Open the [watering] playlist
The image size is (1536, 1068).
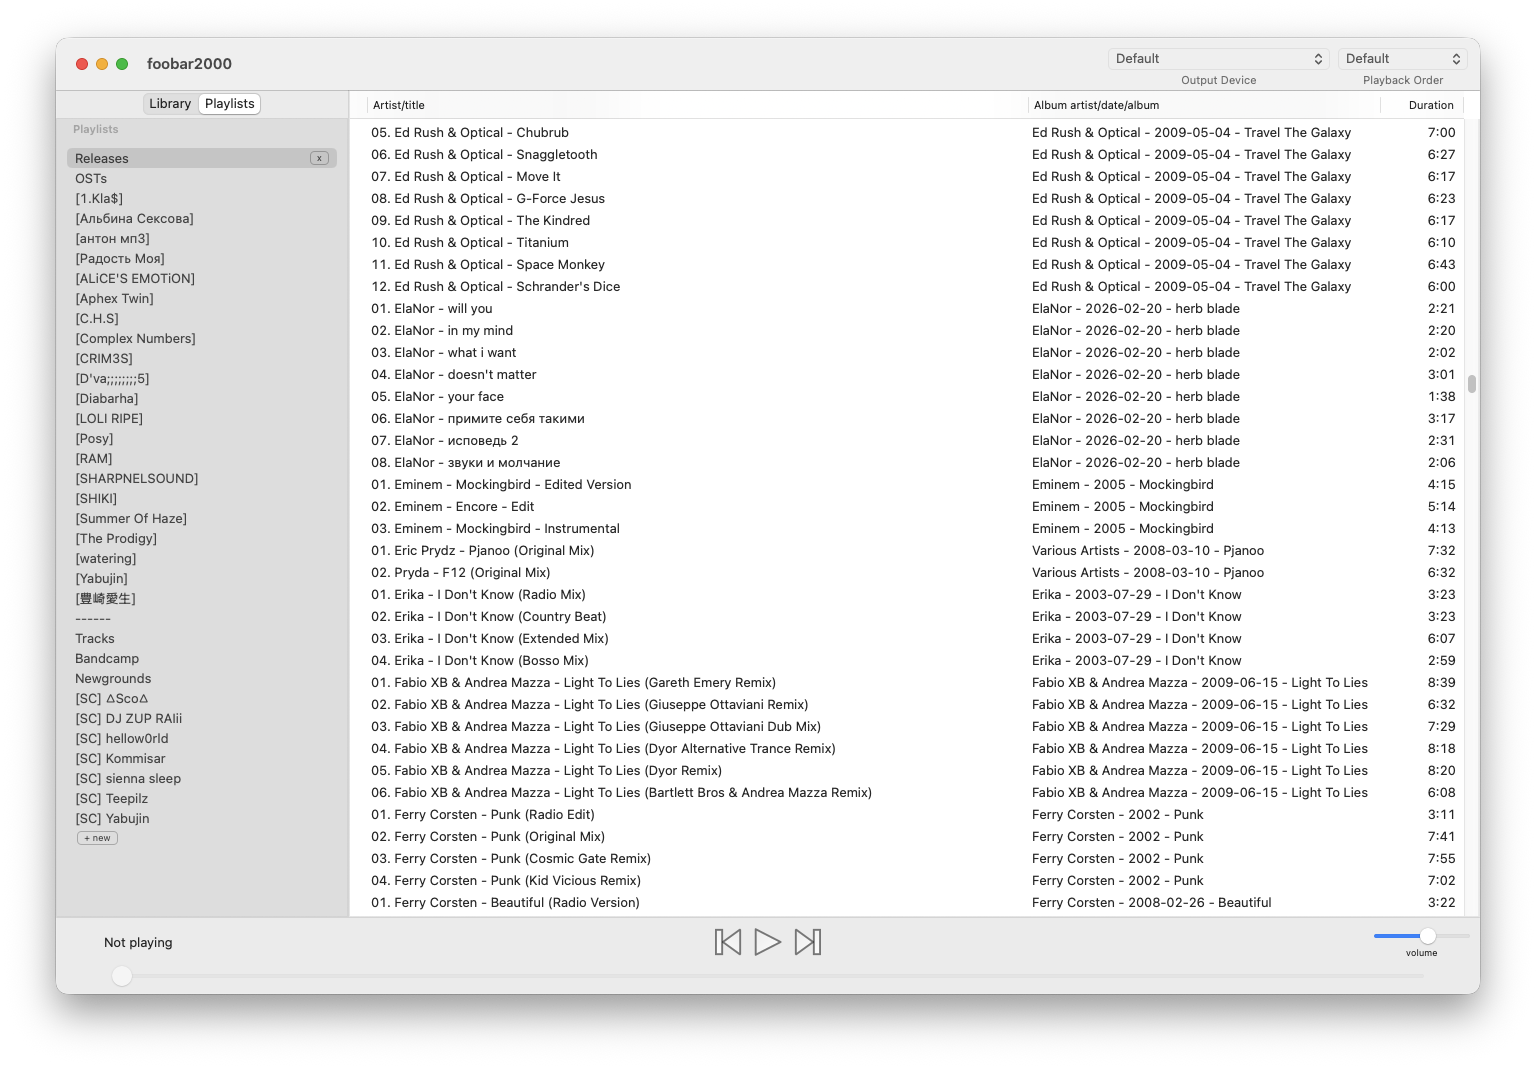pyautogui.click(x=201, y=558)
